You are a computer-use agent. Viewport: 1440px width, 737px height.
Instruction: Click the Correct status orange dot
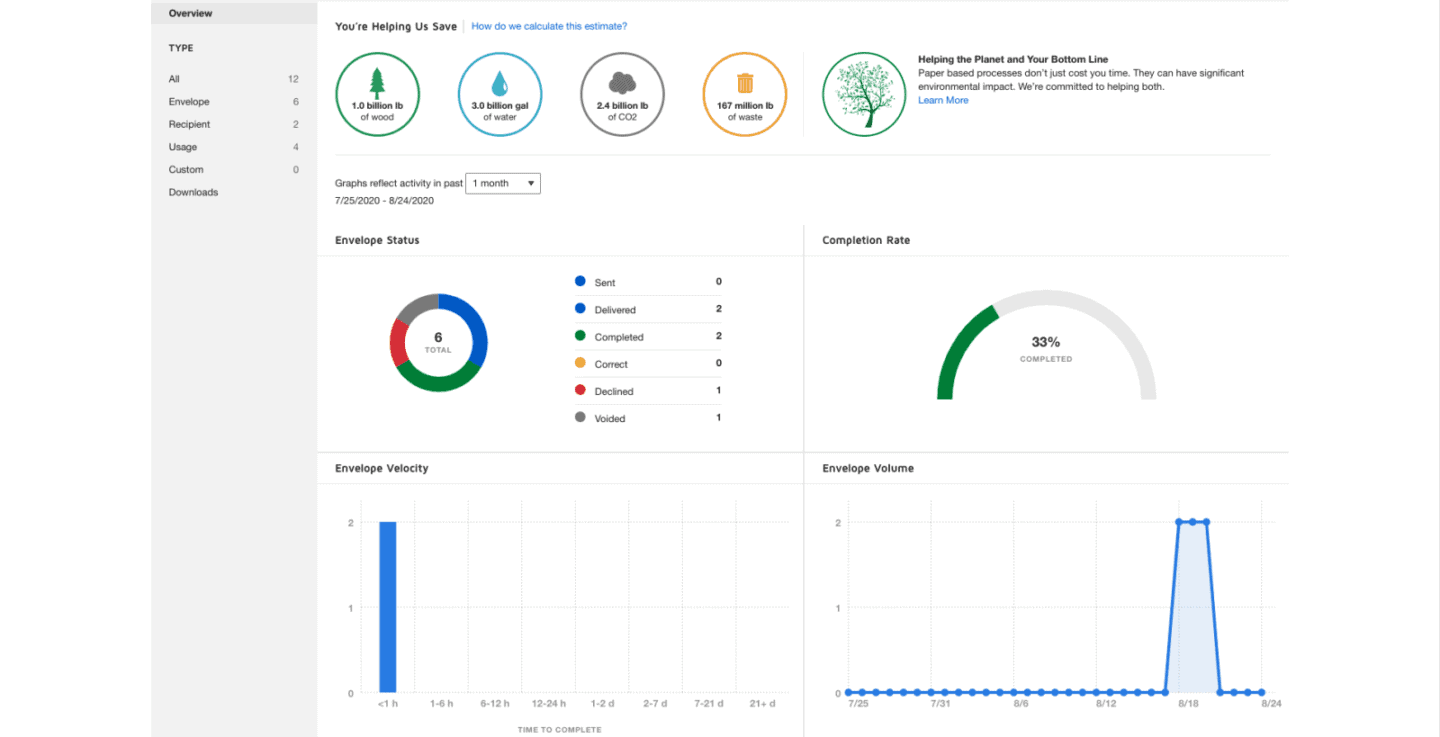[x=580, y=363]
